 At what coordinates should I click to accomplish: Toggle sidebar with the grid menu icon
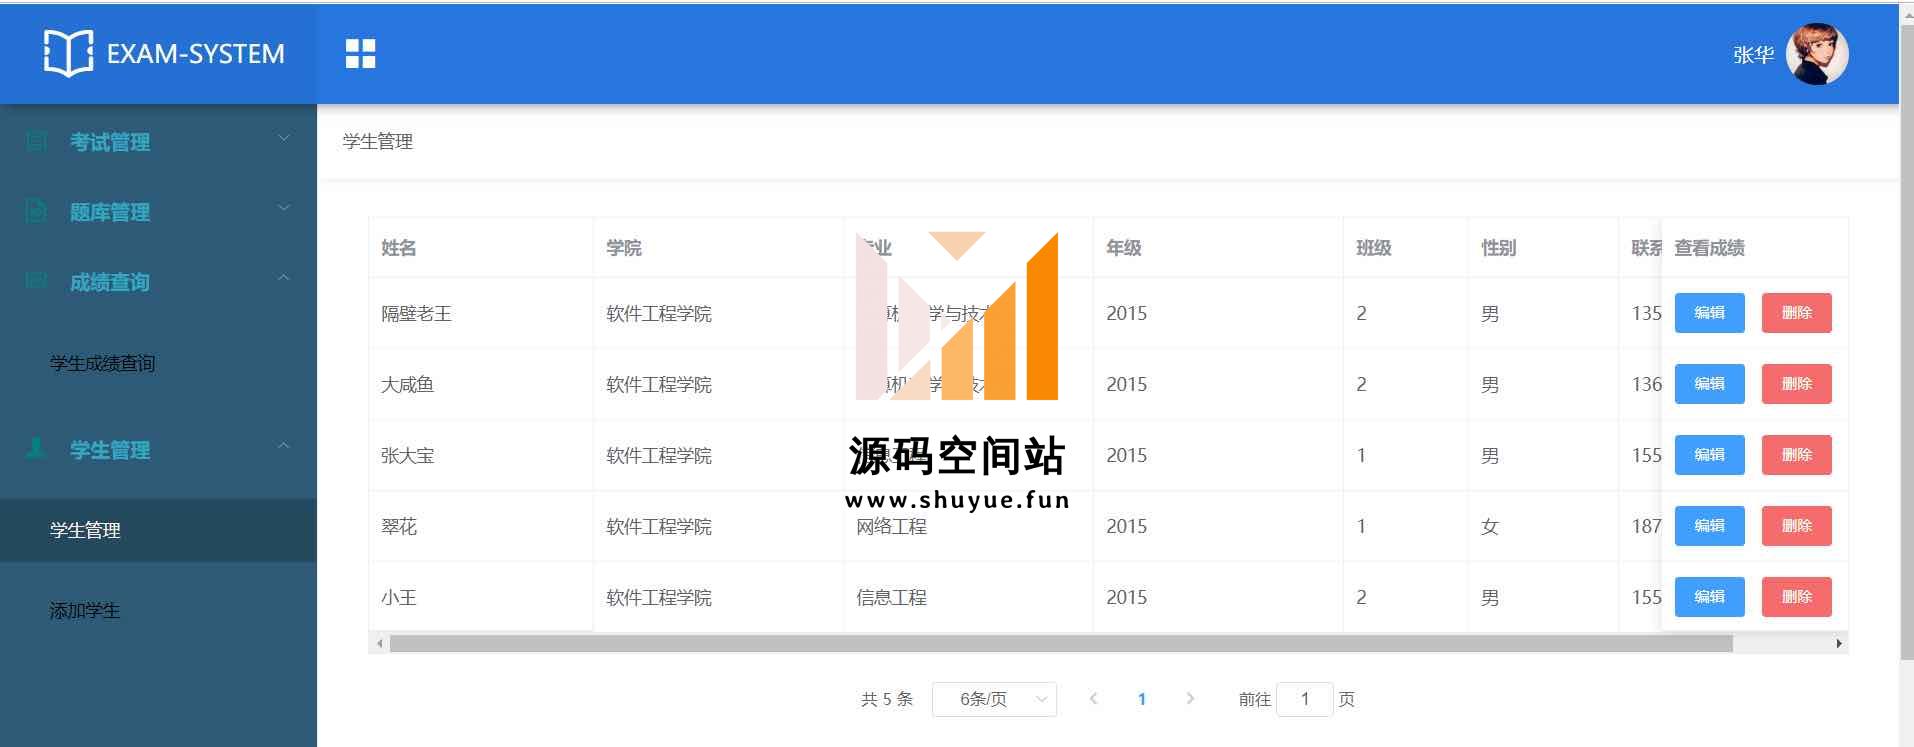(x=360, y=54)
